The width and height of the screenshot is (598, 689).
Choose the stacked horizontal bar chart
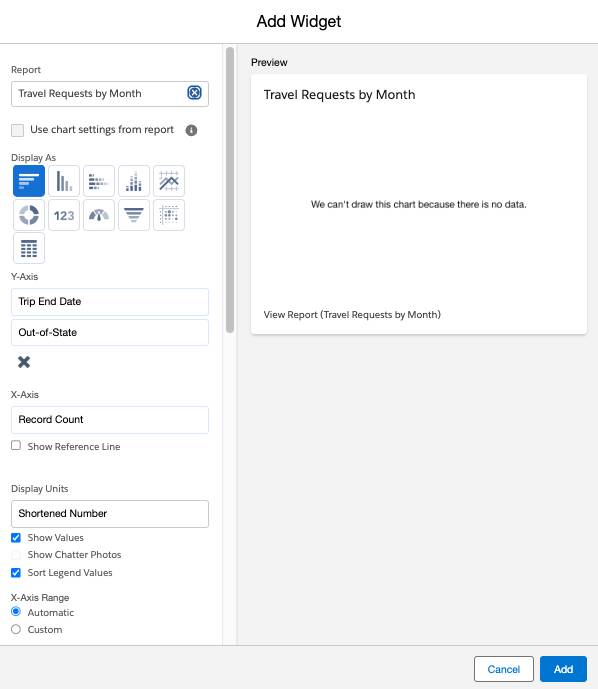[x=99, y=181]
